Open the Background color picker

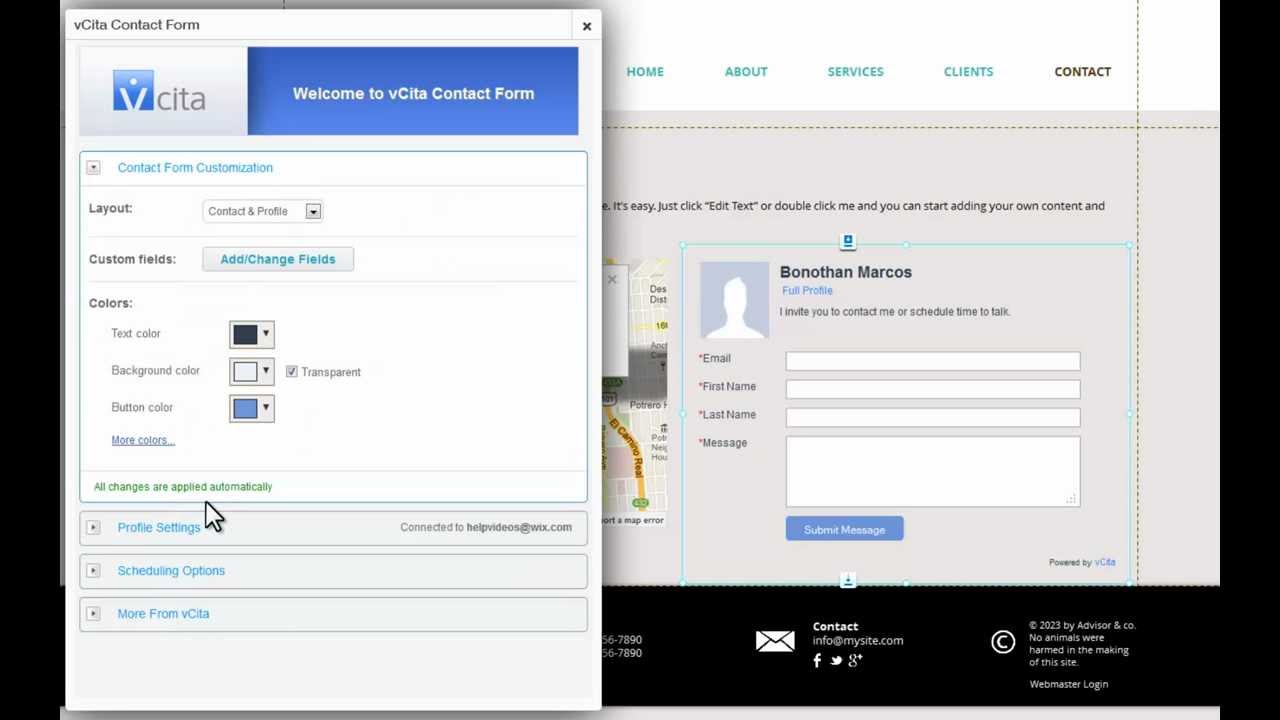tap(252, 371)
